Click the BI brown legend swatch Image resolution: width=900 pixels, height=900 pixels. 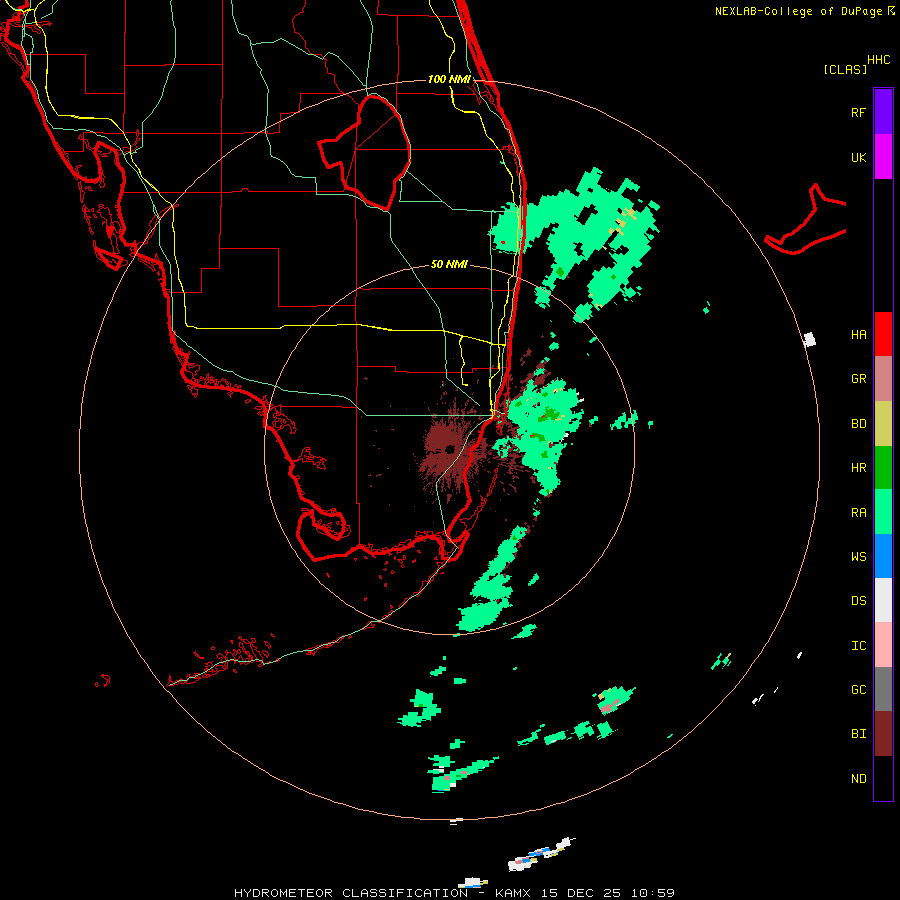[883, 734]
